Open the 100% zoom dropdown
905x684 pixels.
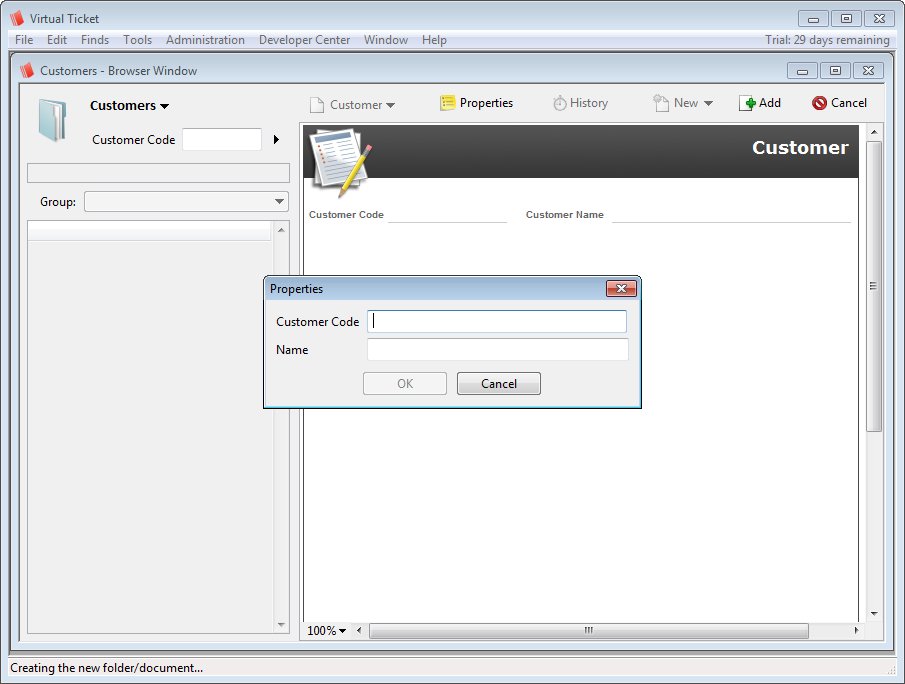pos(326,630)
